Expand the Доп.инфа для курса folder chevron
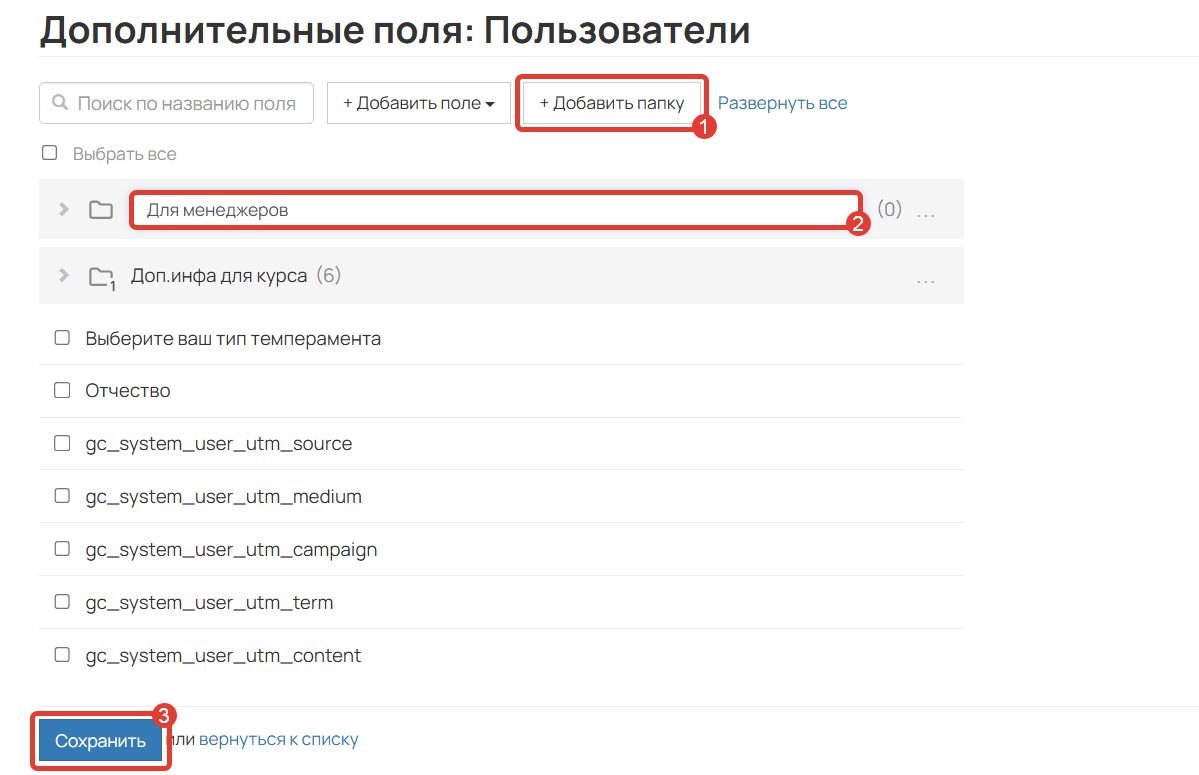Screen dimensions: 1199x775 click(x=64, y=275)
